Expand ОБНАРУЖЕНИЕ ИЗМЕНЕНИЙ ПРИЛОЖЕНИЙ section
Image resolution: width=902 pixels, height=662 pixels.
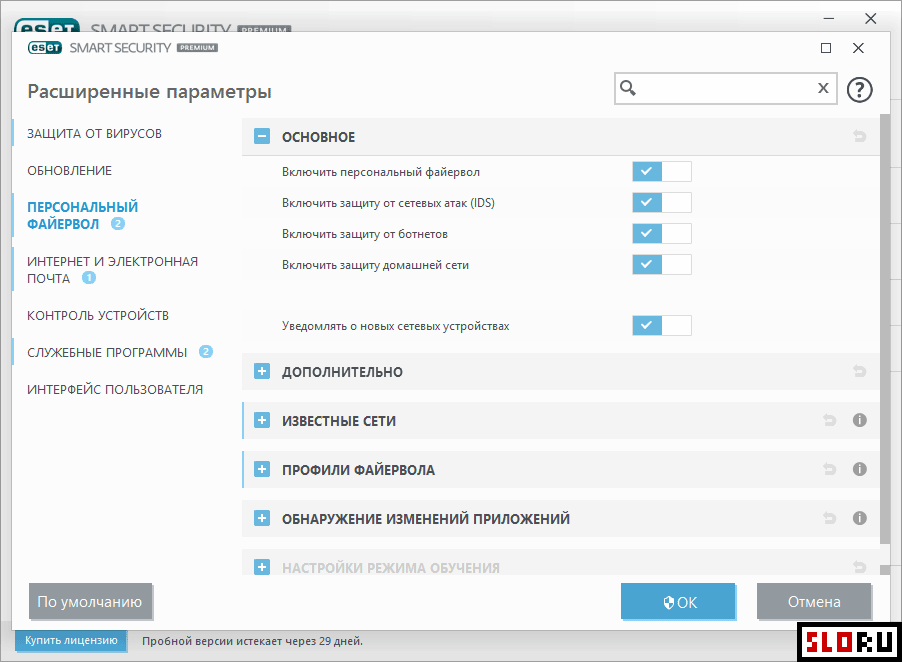click(262, 518)
